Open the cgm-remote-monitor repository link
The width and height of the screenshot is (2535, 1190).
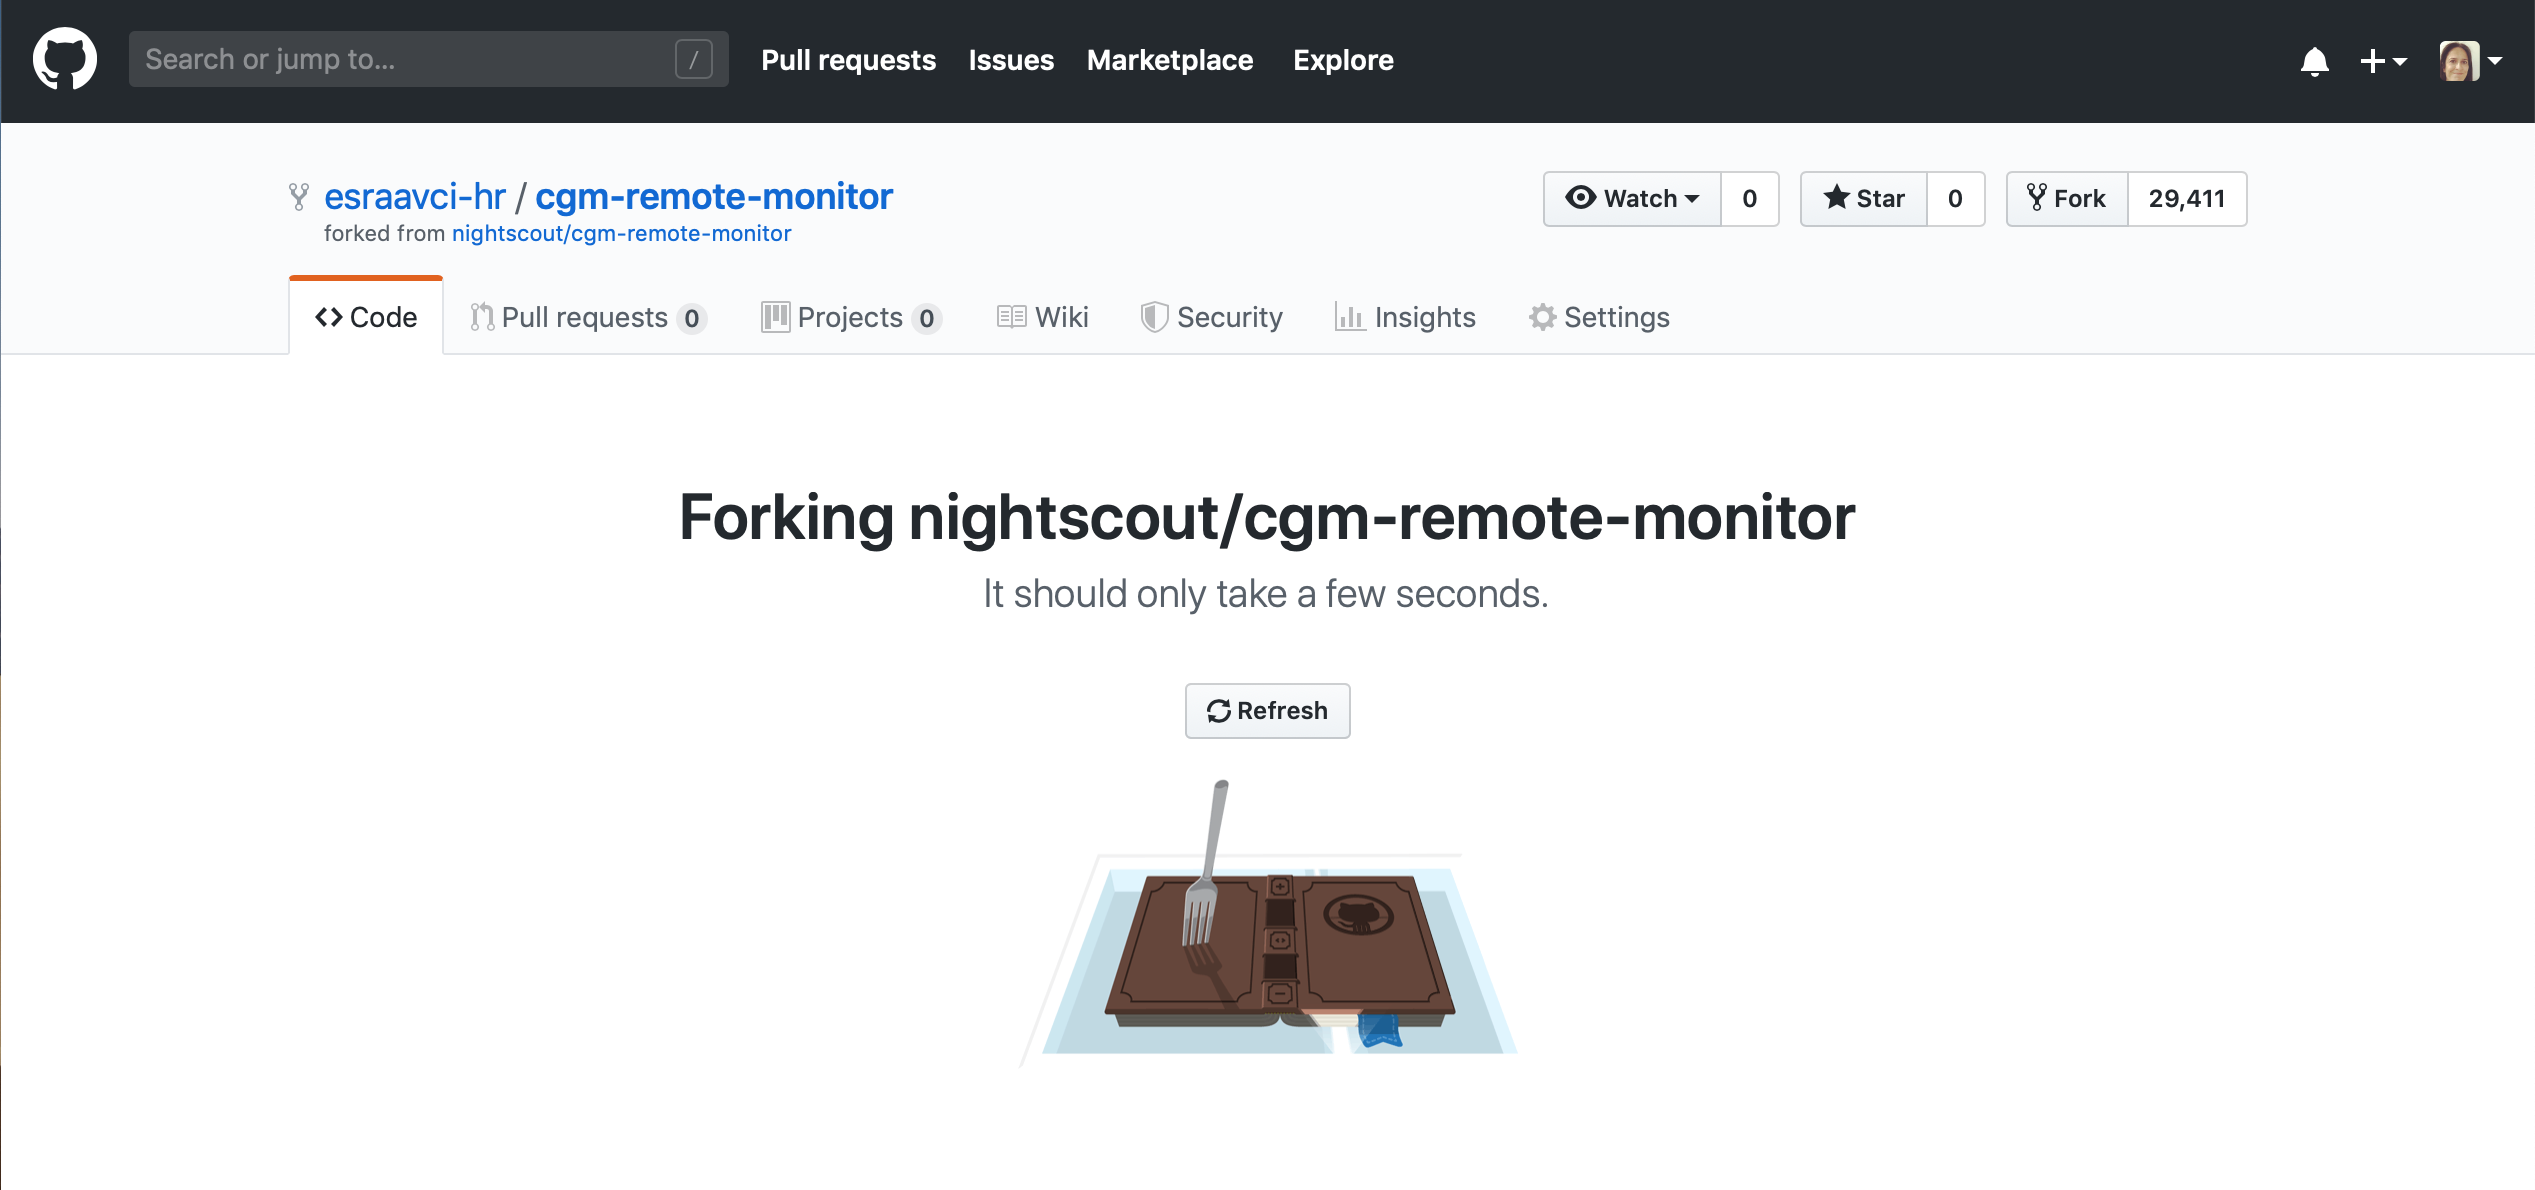click(x=714, y=196)
